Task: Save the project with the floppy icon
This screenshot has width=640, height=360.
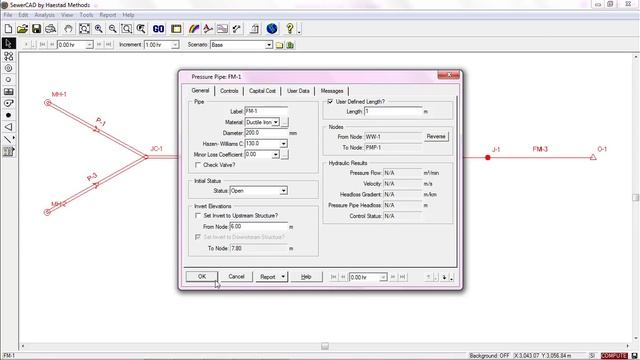Action: tap(36, 29)
